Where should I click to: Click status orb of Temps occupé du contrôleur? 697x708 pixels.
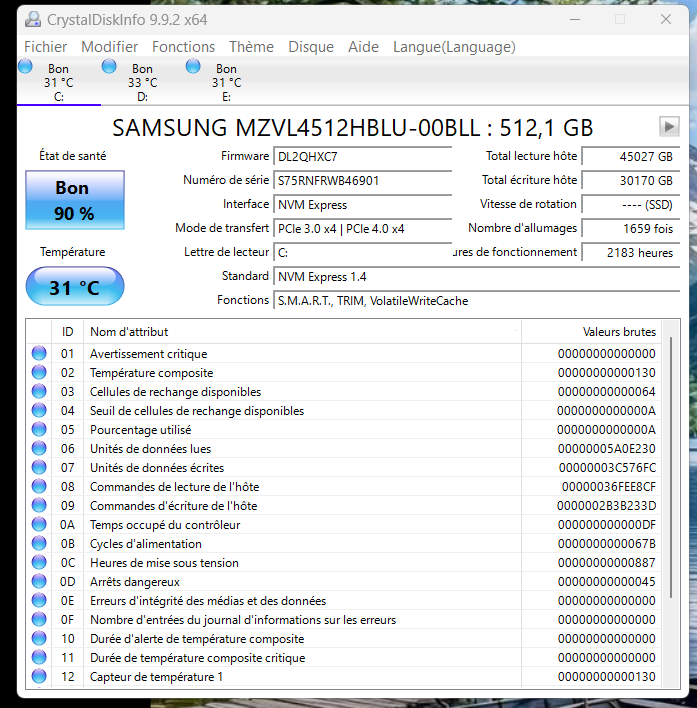[39, 524]
